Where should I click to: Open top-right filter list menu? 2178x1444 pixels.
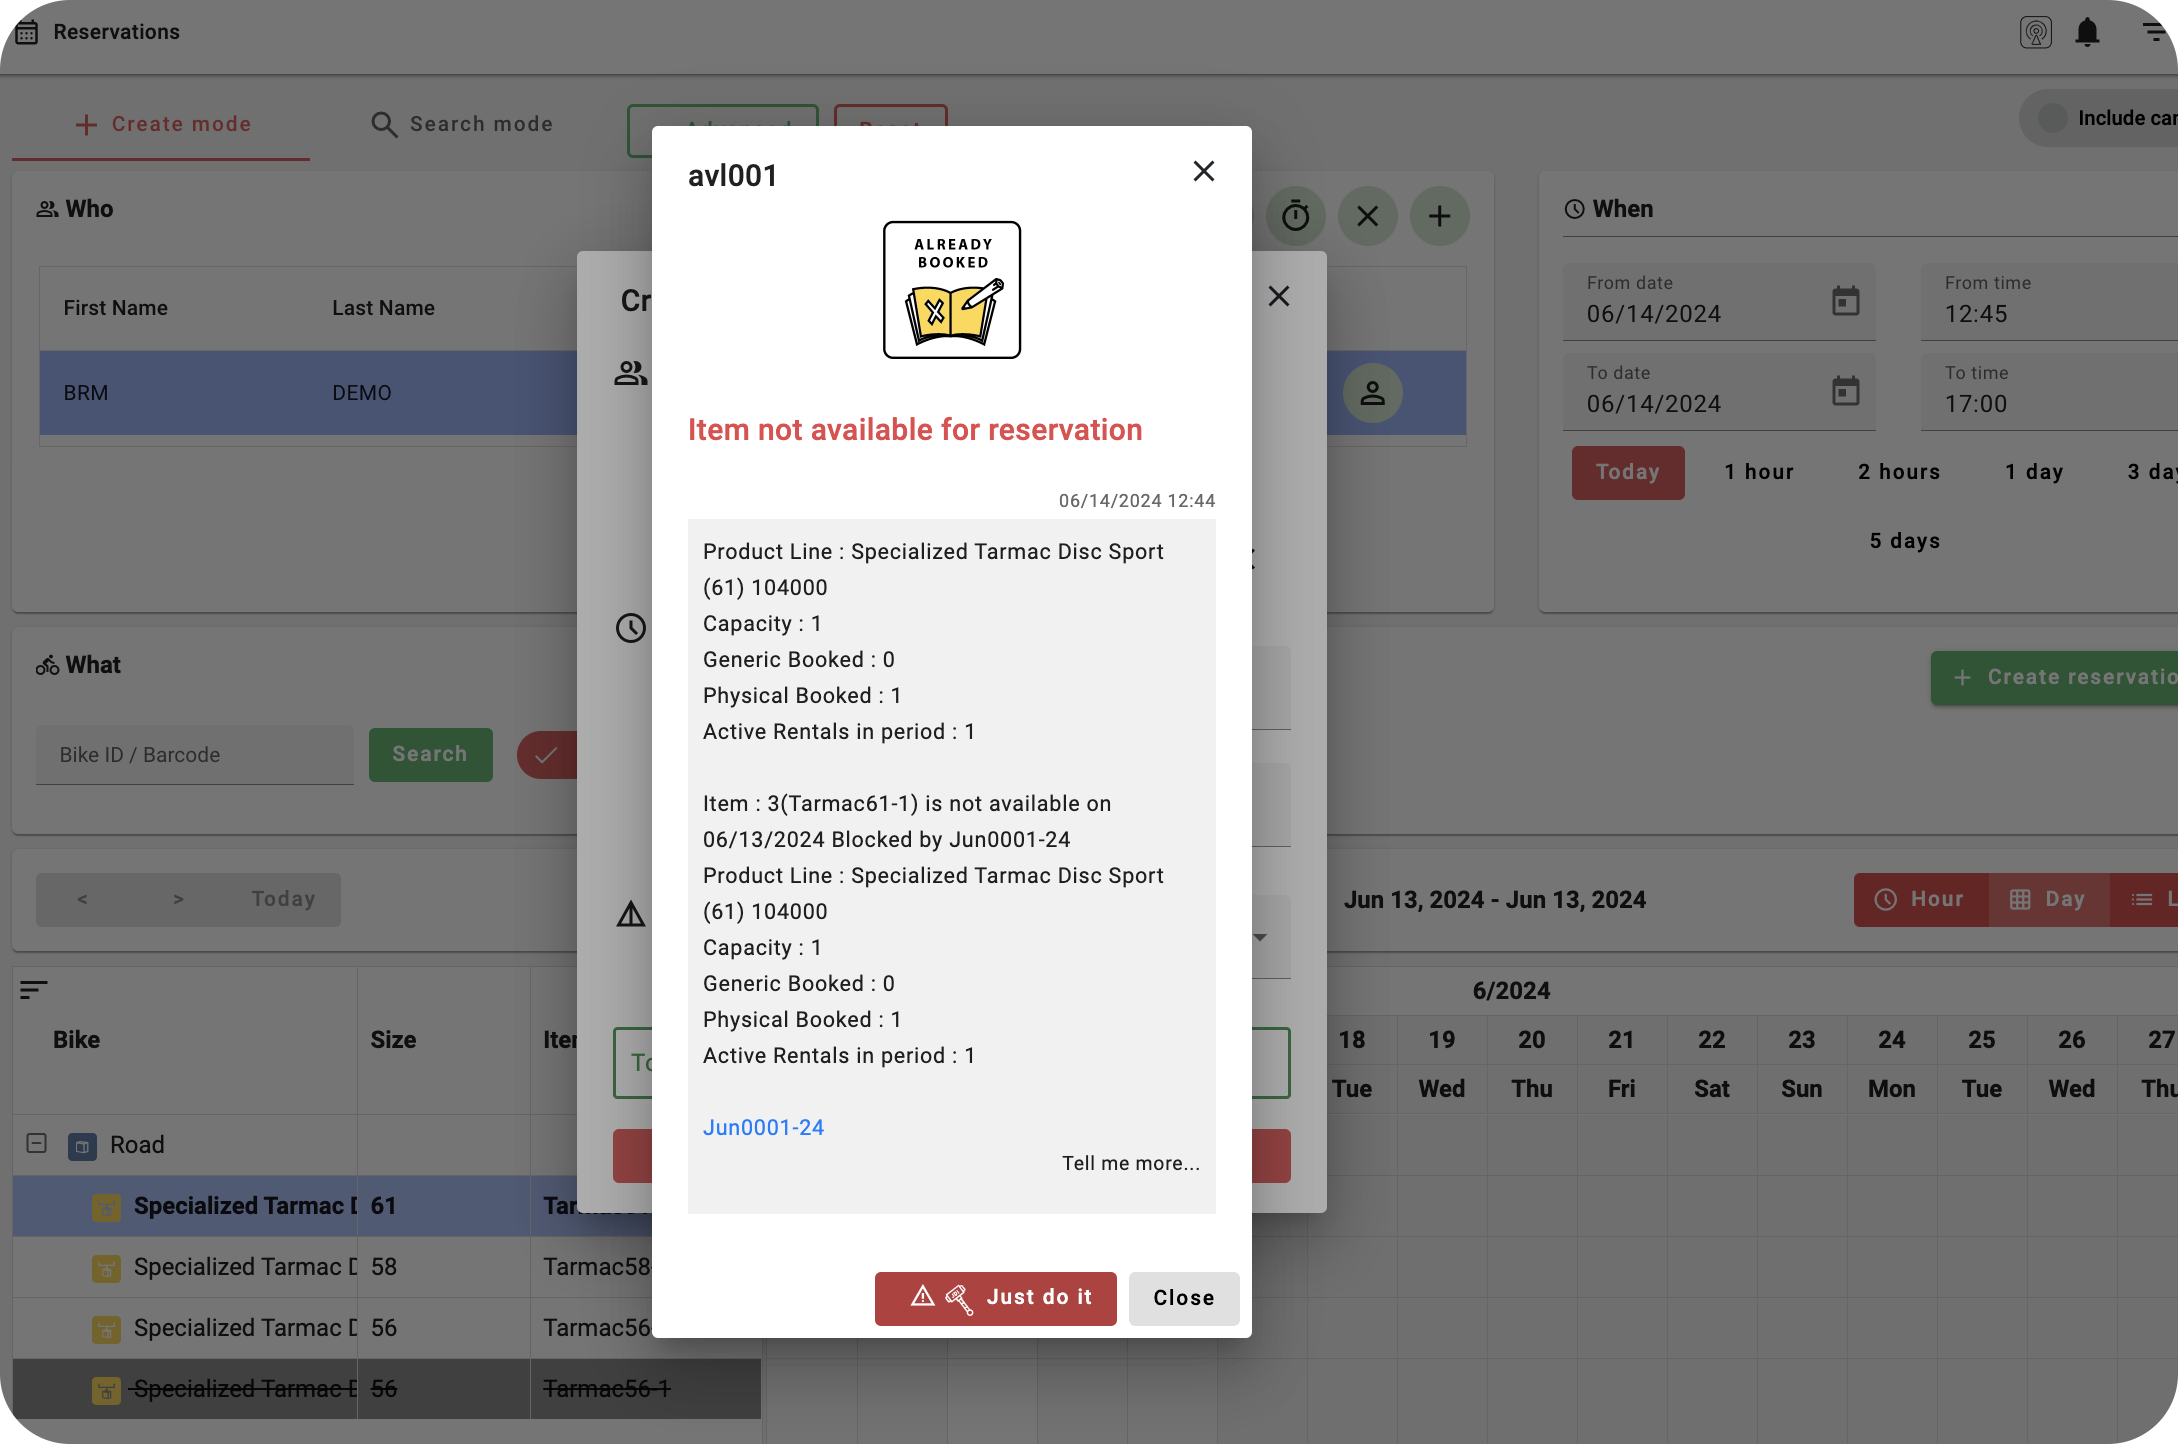tap(2155, 32)
